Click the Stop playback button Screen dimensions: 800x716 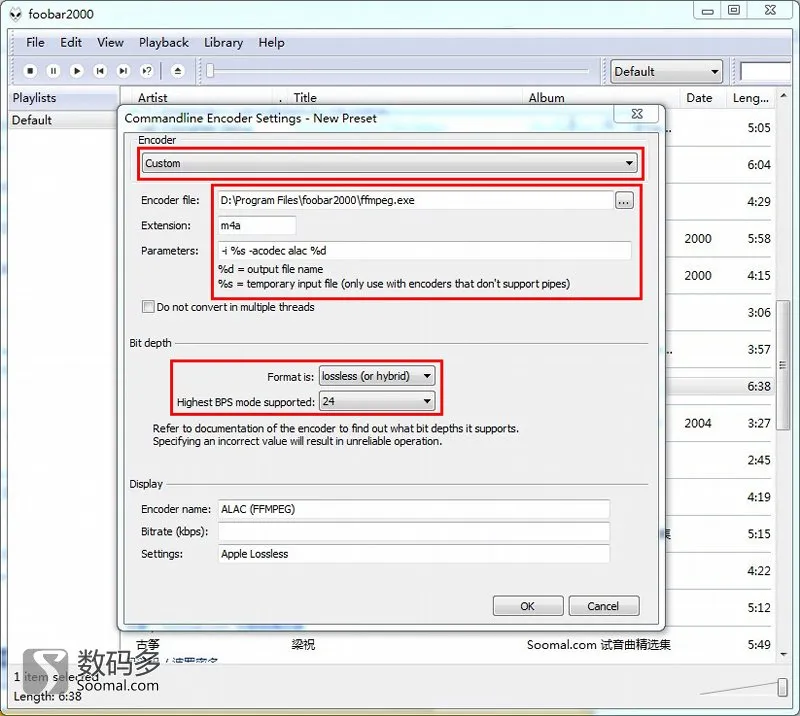point(30,71)
